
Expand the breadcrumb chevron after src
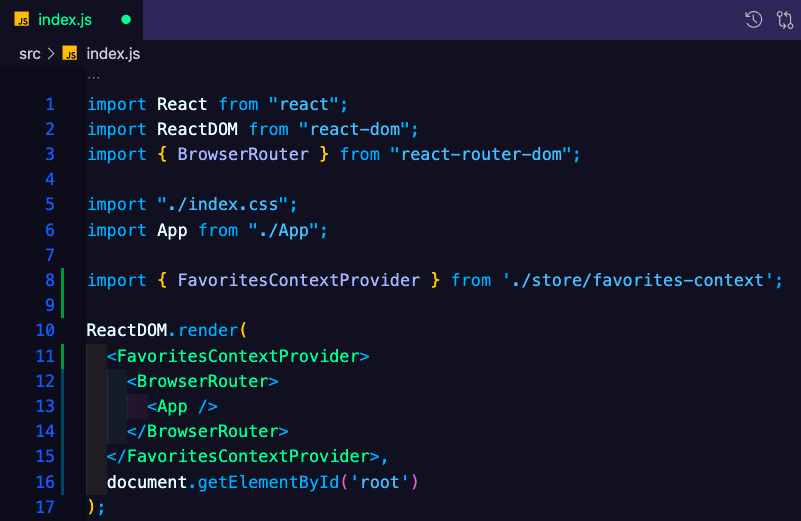51,54
